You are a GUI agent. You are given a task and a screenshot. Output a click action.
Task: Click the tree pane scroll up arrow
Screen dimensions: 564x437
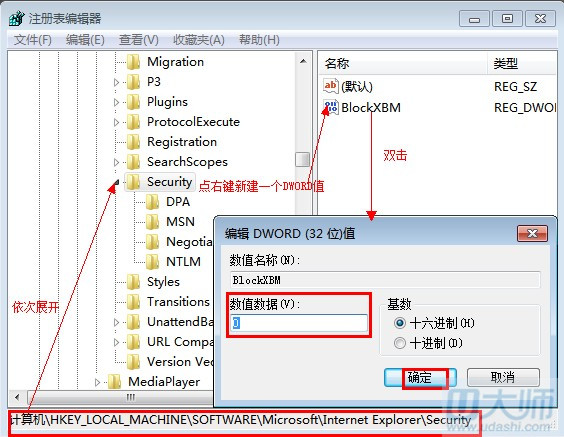click(x=303, y=62)
